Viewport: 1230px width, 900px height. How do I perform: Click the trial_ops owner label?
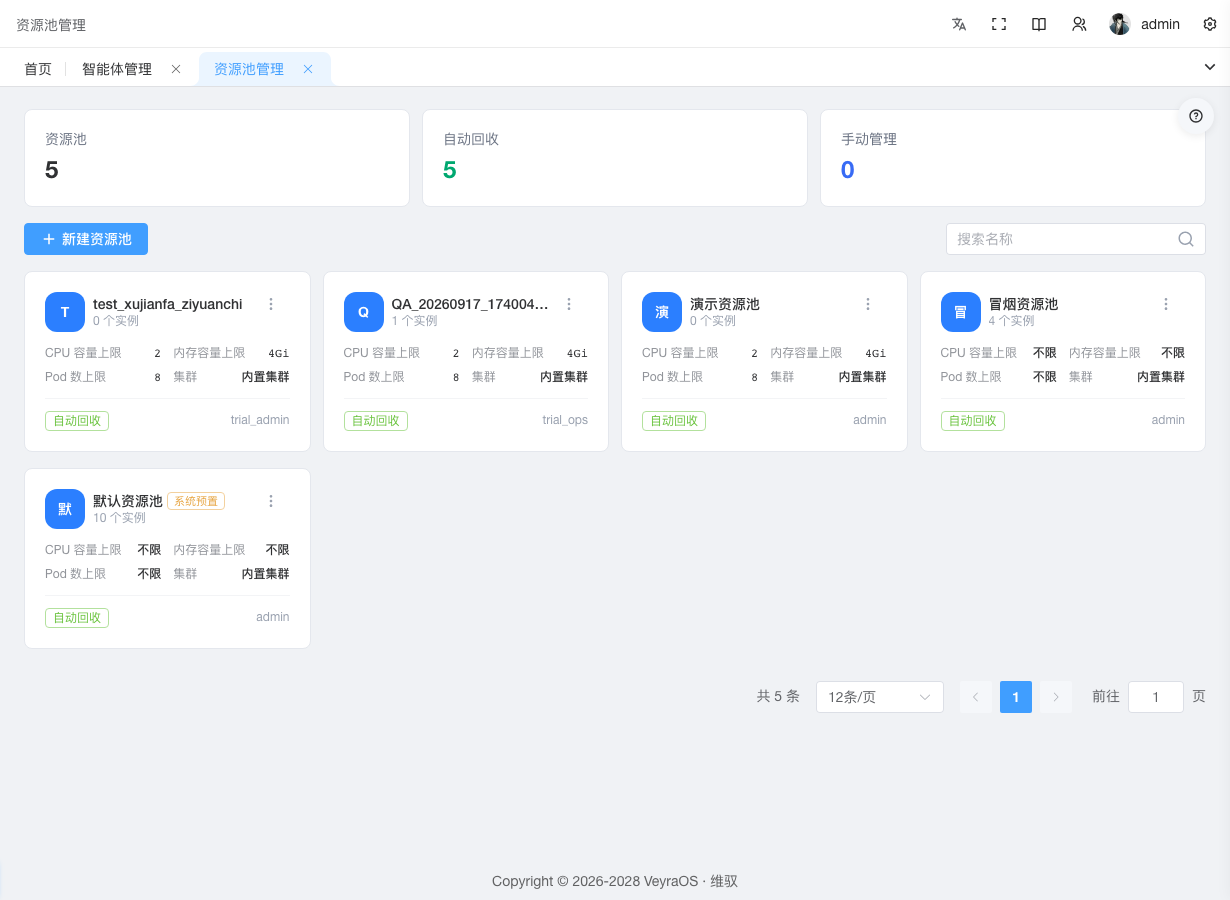click(565, 420)
